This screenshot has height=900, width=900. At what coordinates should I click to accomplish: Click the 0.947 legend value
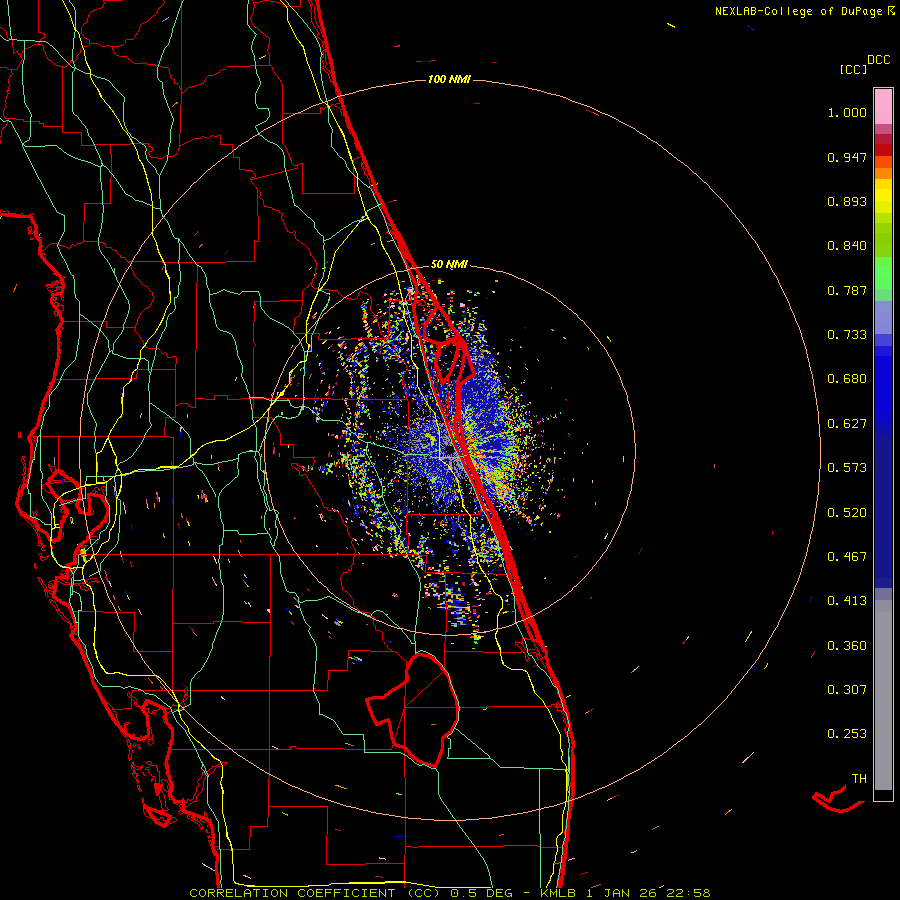(847, 157)
